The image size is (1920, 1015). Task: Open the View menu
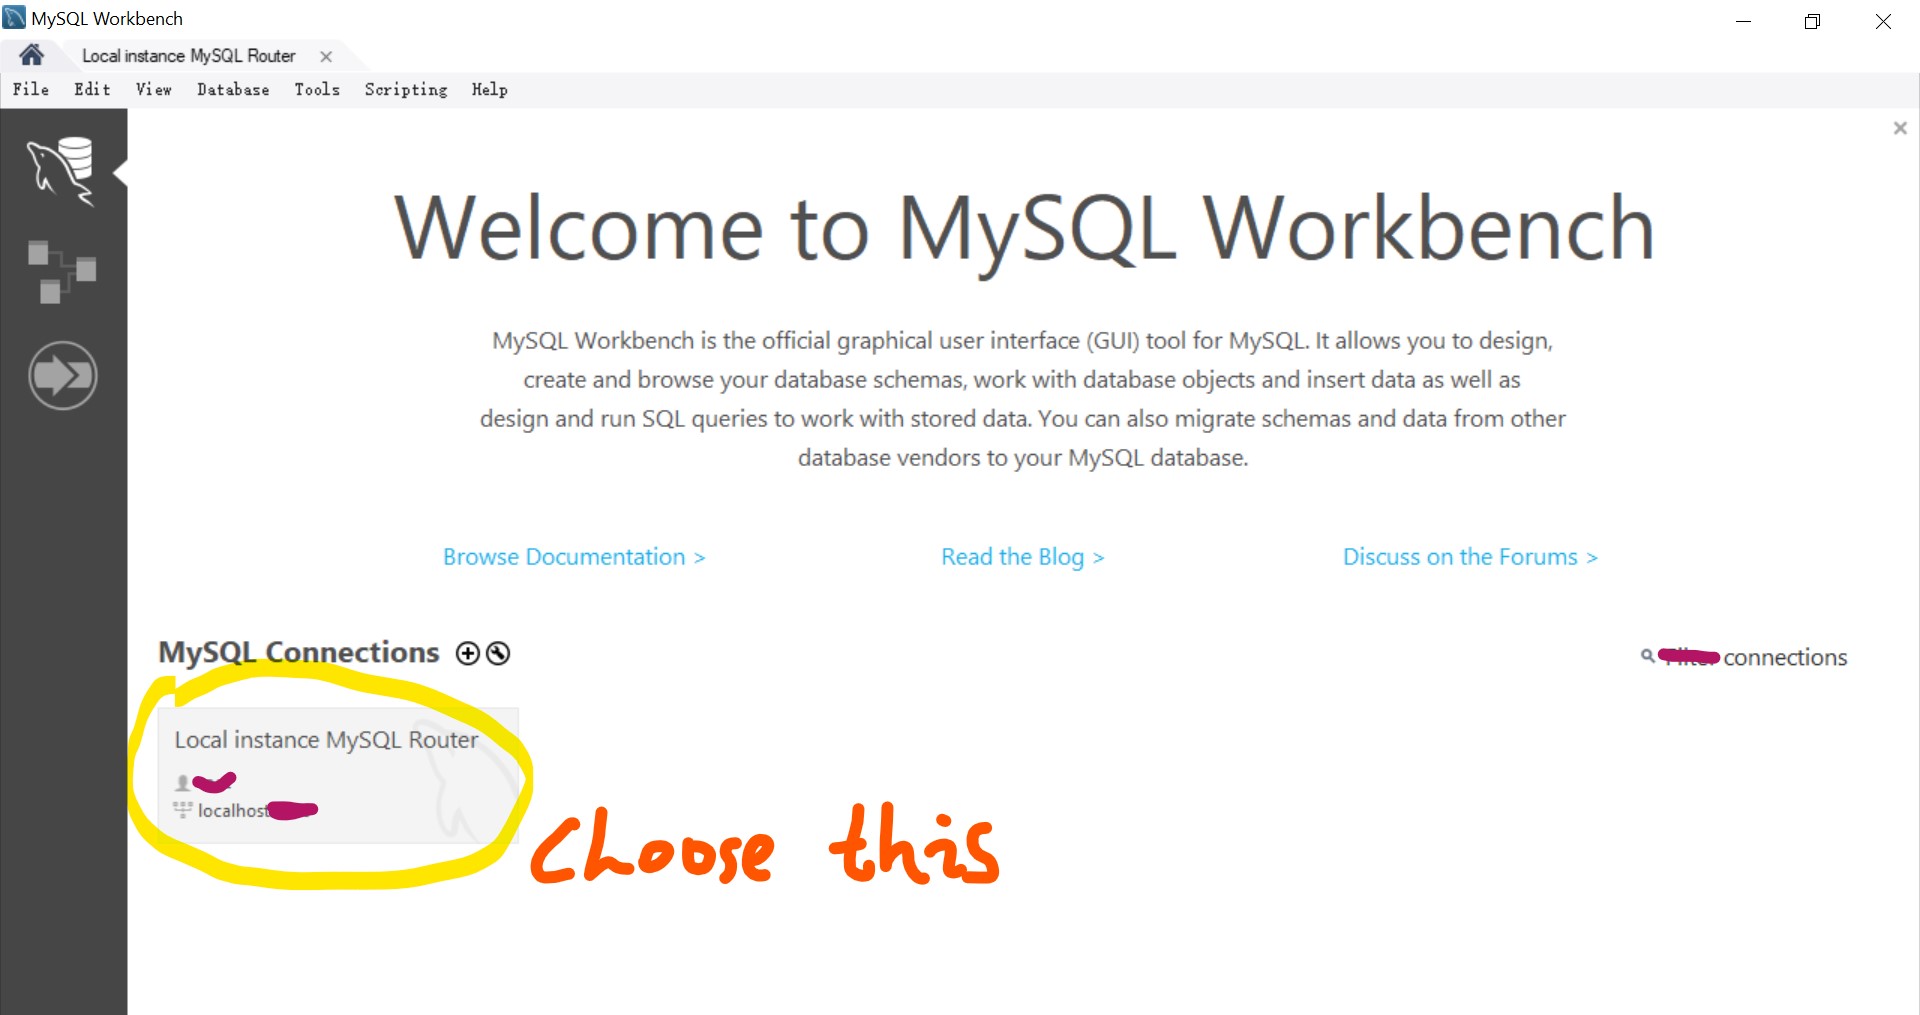pyautogui.click(x=154, y=89)
